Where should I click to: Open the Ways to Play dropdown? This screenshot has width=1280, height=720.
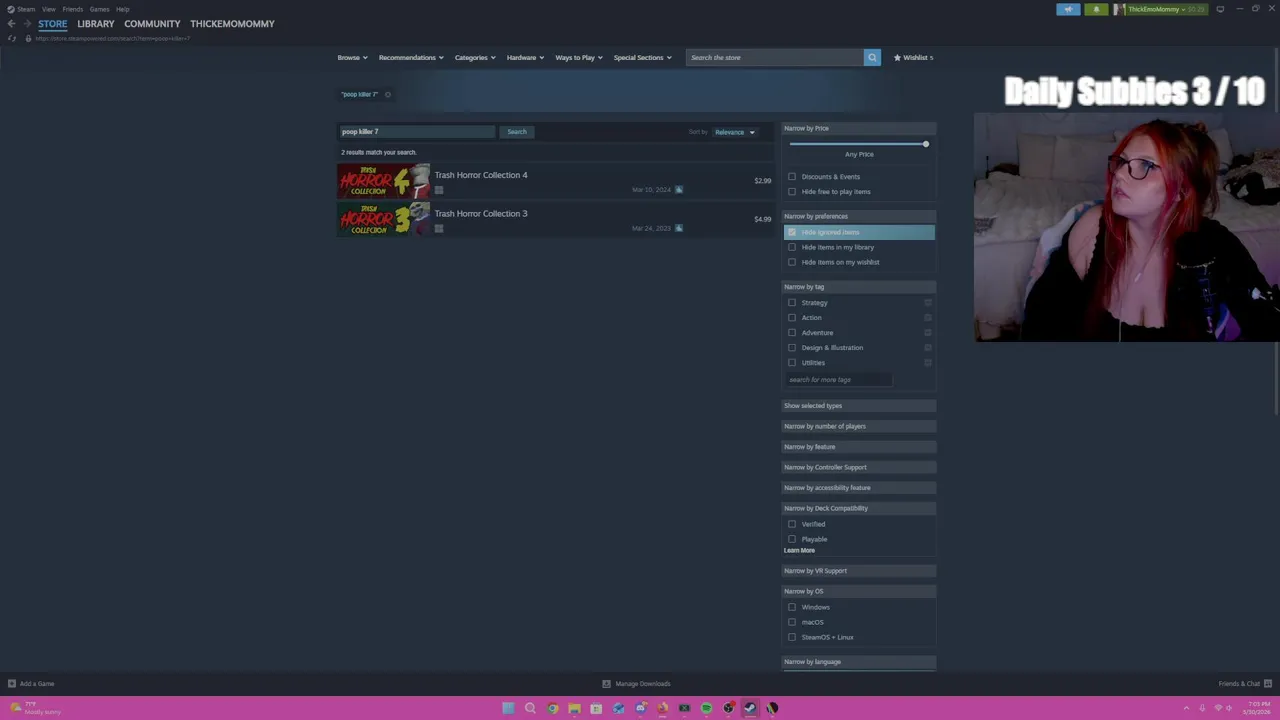tap(579, 57)
